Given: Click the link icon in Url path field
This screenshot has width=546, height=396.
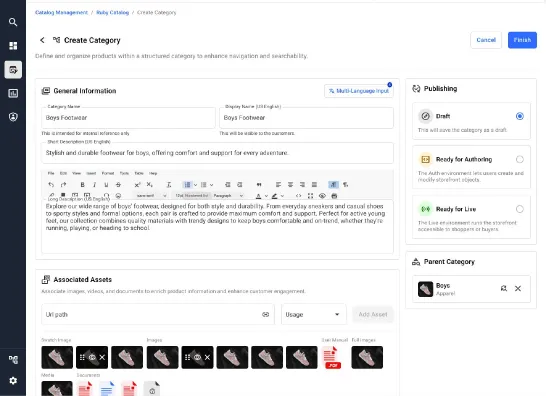Looking at the screenshot, I should 265,315.
